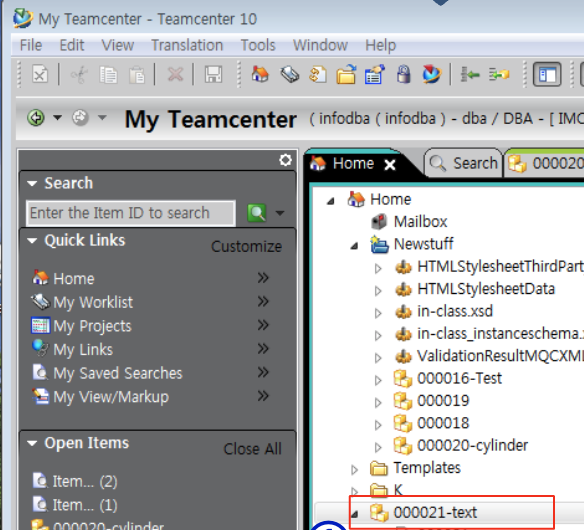Viewport: 584px width, 530px height.
Task: Open the search options dropdown arrow
Action: [x=280, y=213]
